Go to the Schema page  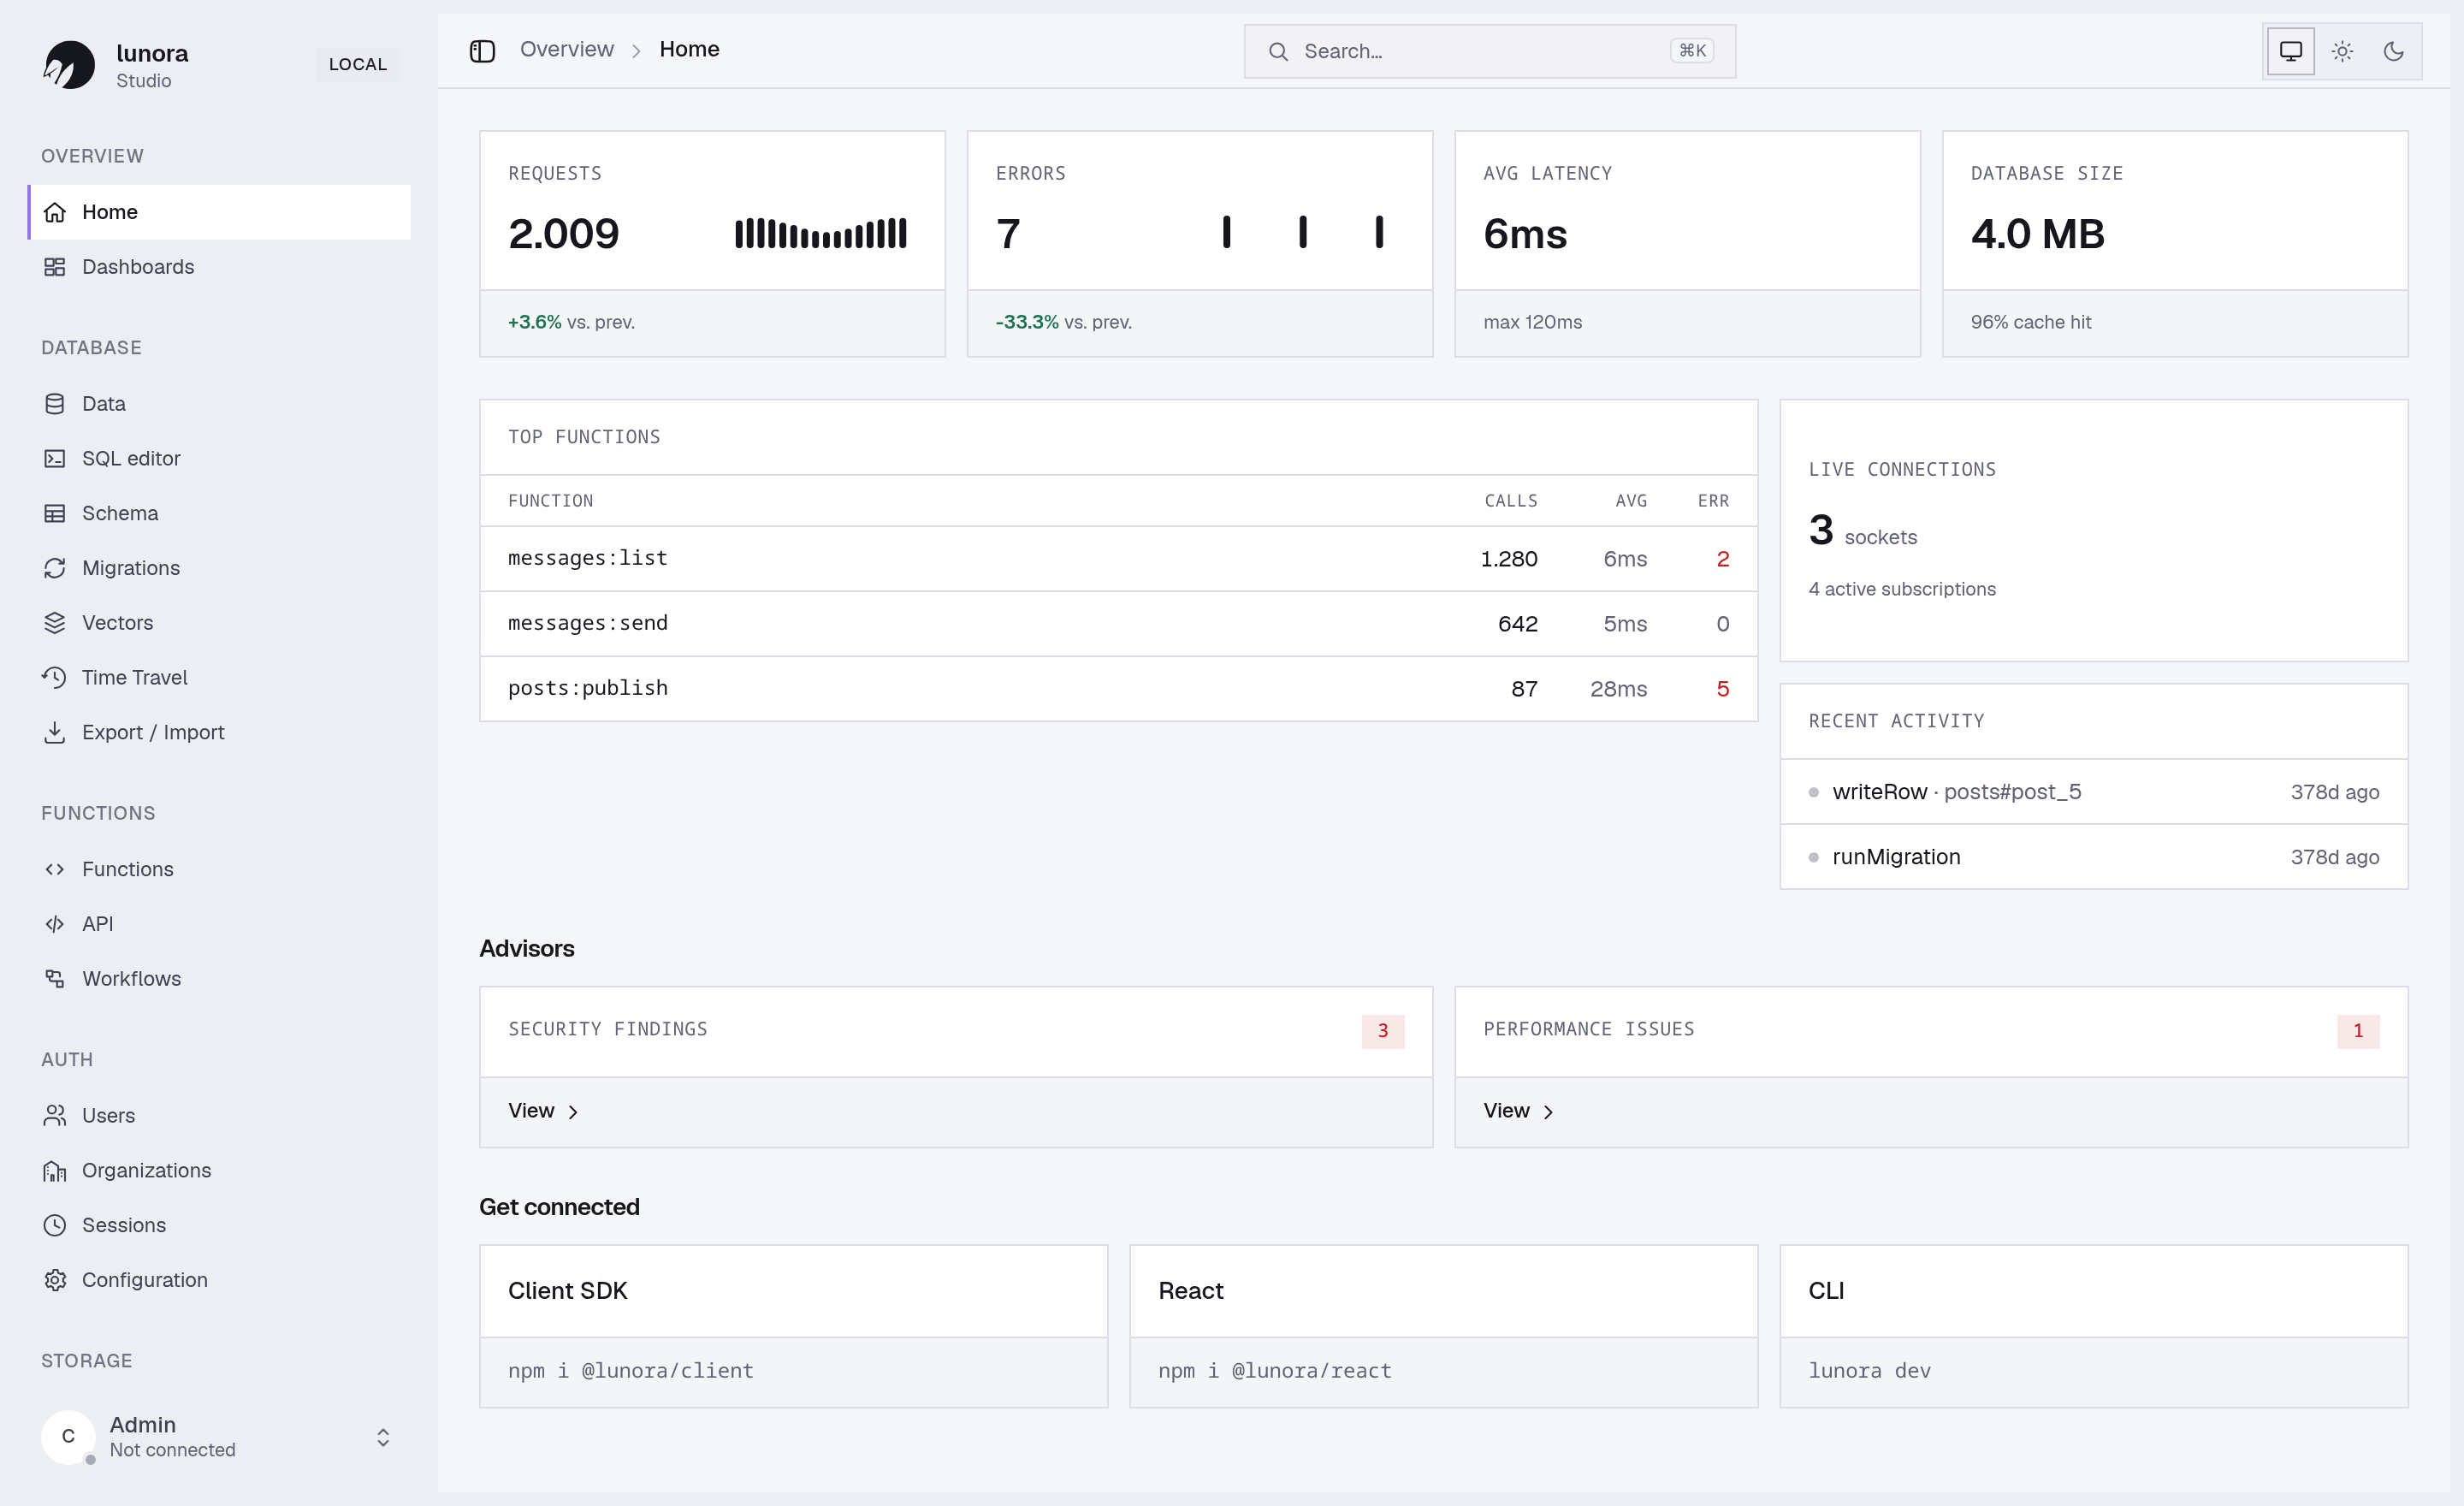[x=219, y=513]
